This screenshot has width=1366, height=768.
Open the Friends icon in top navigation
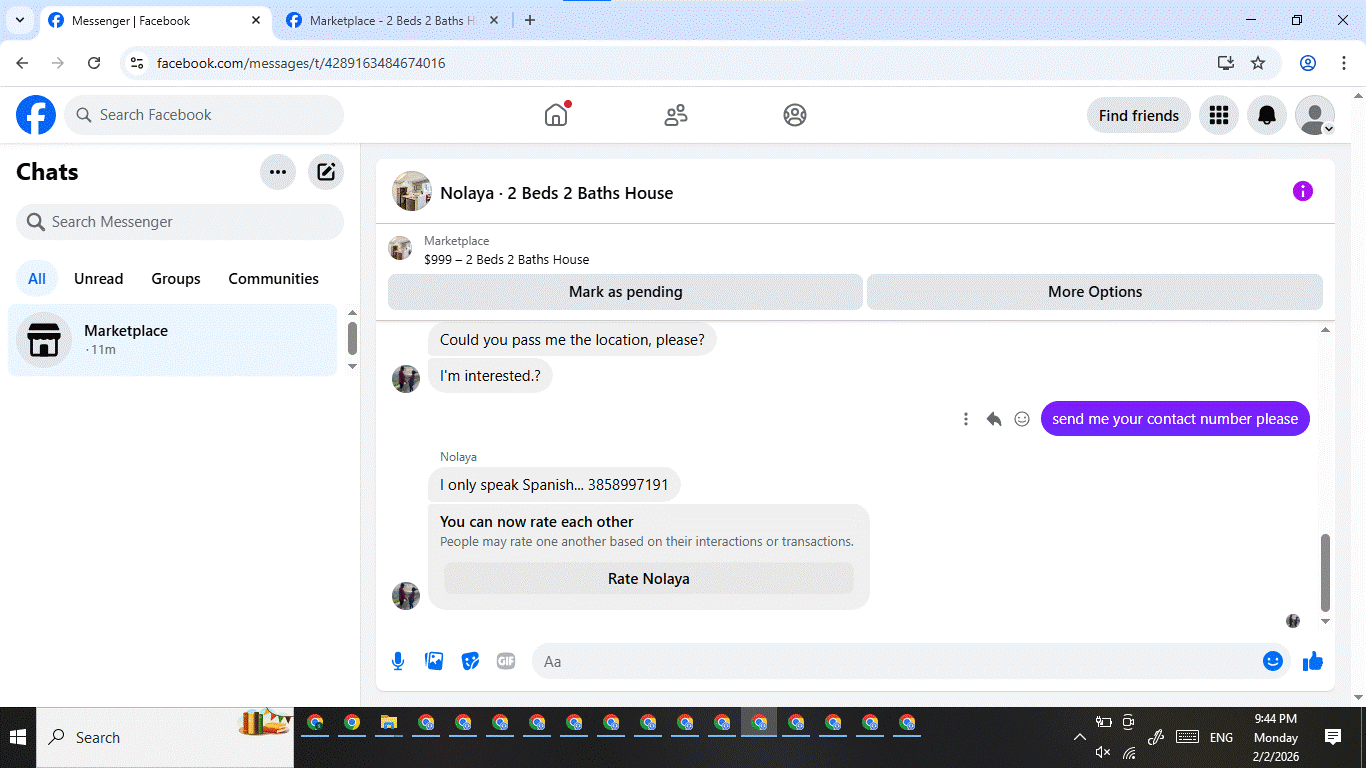click(x=676, y=115)
